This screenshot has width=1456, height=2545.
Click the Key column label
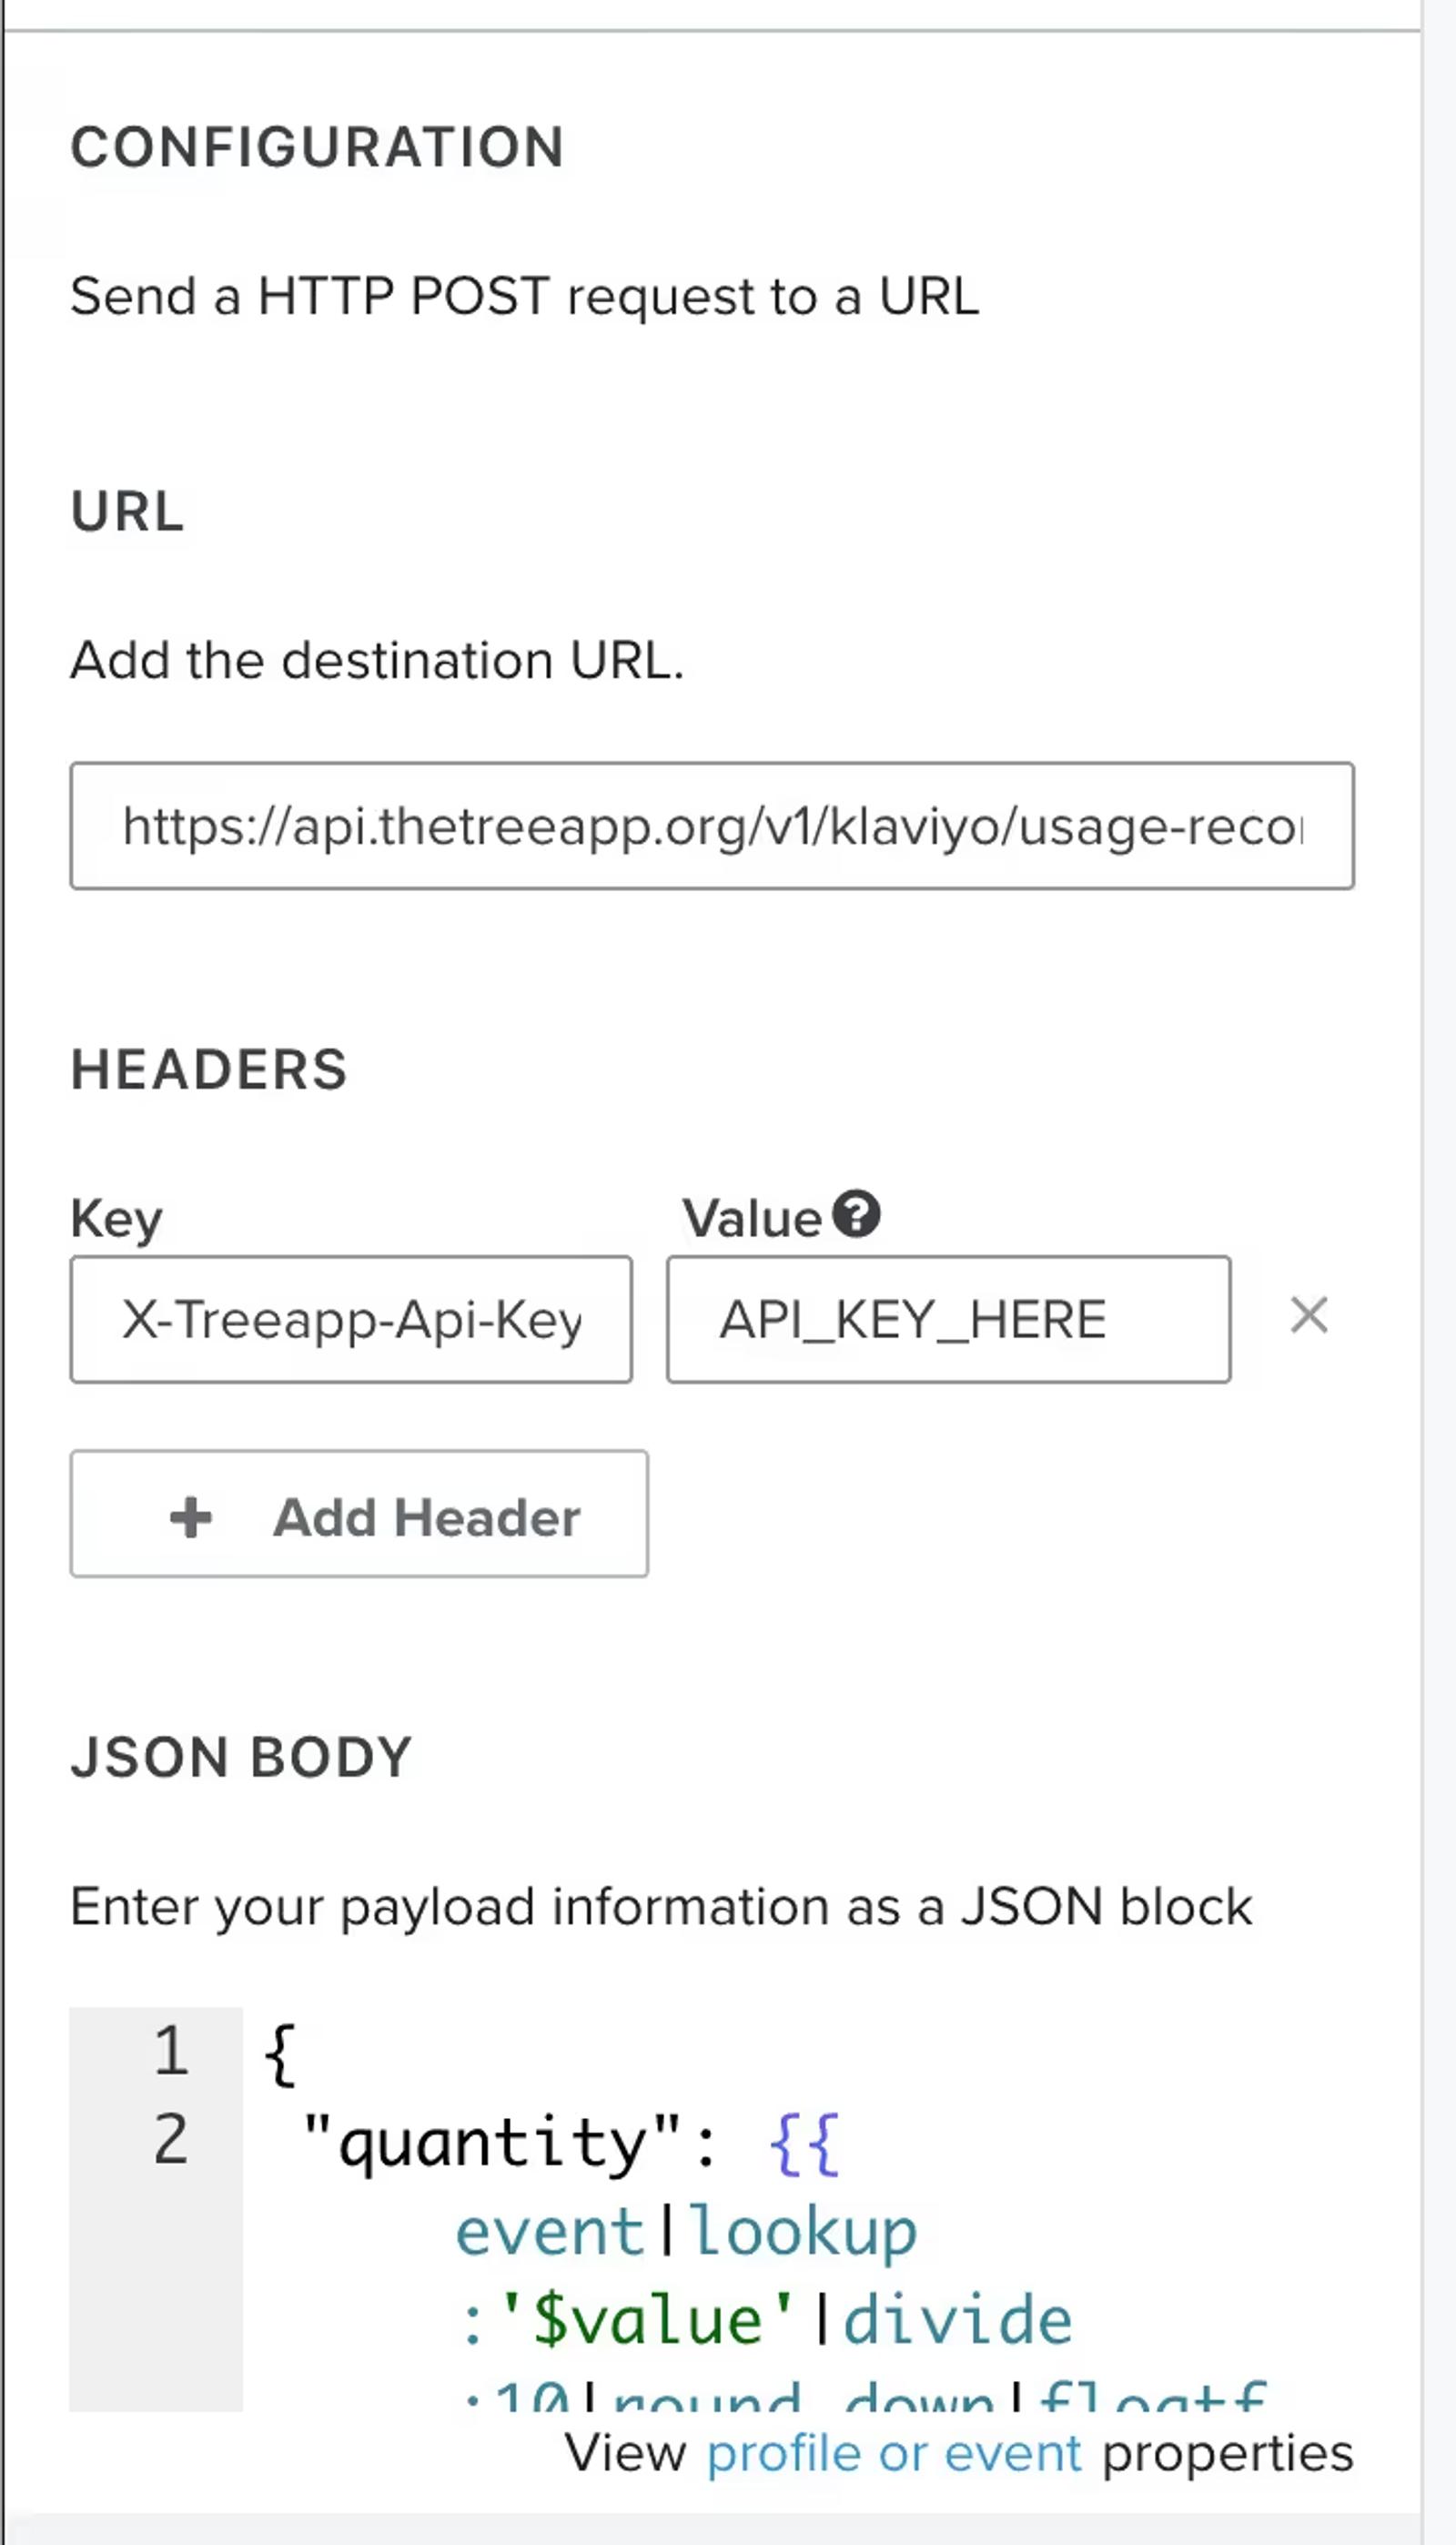point(116,1219)
